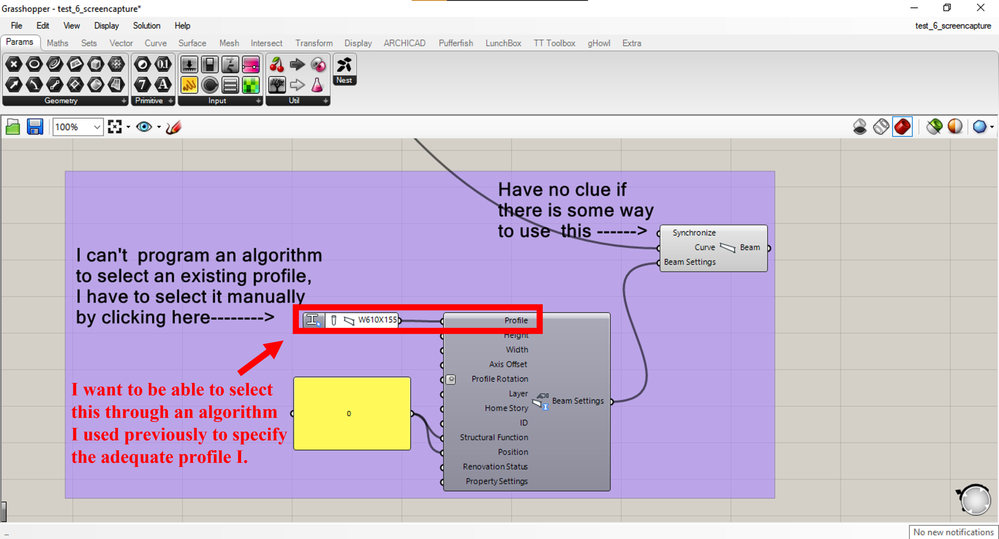Choose the Cherry Picker util icon
This screenshot has width=999, height=539.
(277, 64)
